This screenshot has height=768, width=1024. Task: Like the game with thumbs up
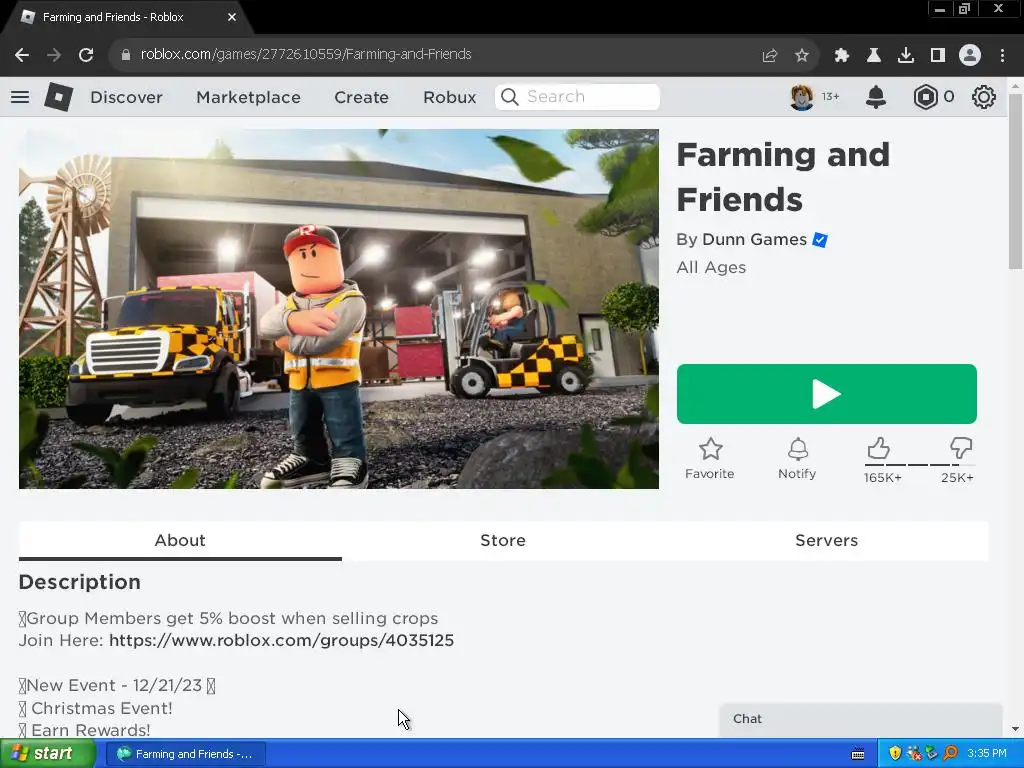(x=878, y=449)
